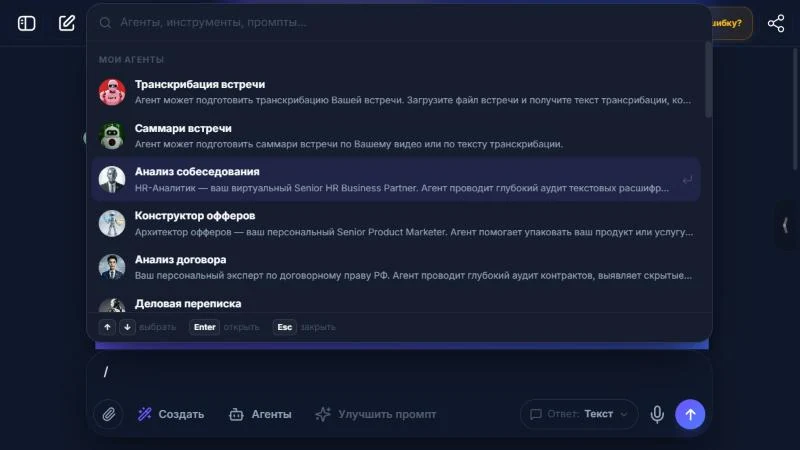
Task: Click Улучшить промпт button
Action: pyautogui.click(x=376, y=414)
